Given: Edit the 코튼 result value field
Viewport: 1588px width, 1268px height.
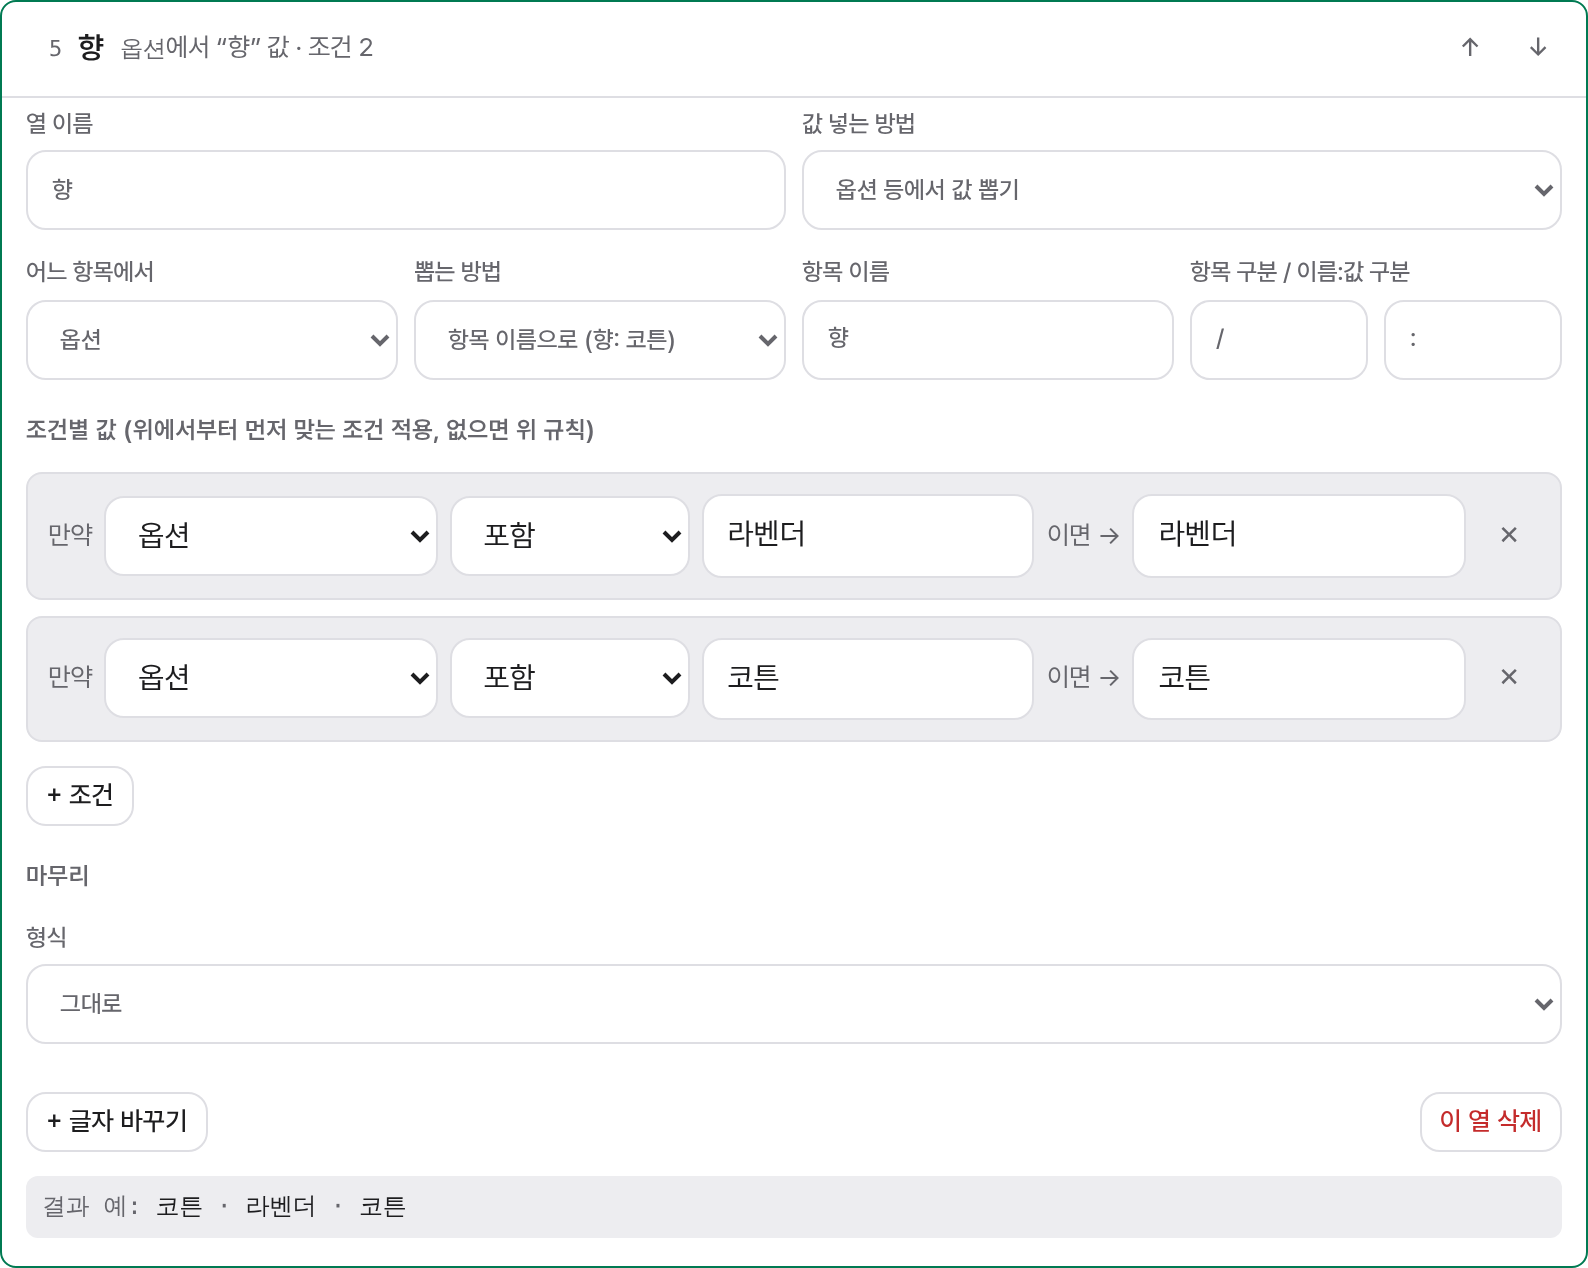Looking at the screenshot, I should tap(1299, 678).
